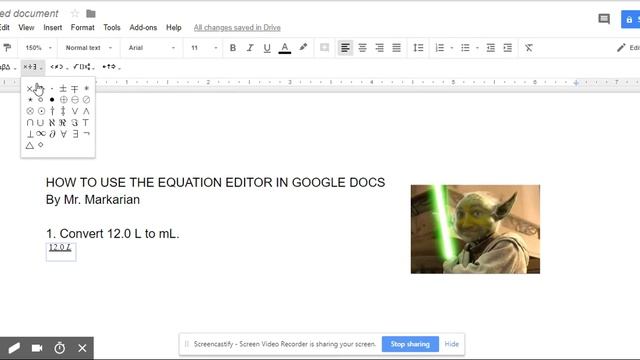
Task: Star the document
Action: (x=75, y=13)
